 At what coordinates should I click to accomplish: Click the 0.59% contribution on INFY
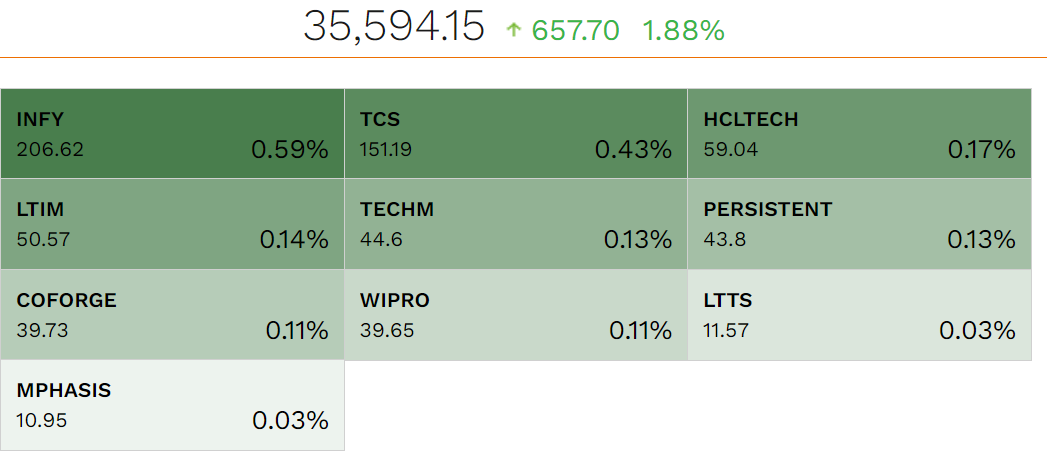[x=289, y=150]
